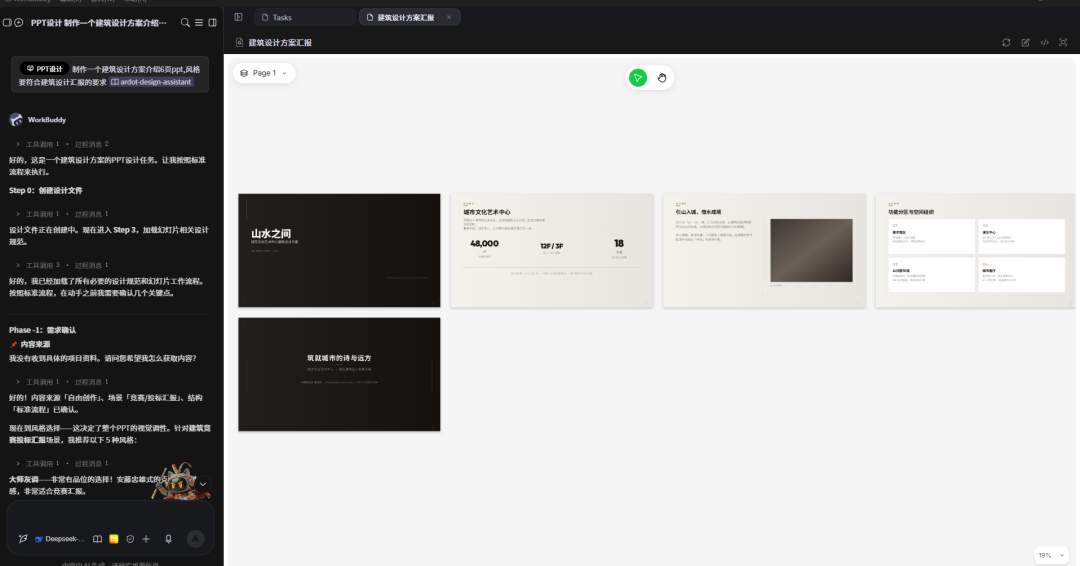Click the Phase -1: 需求确认 heading
This screenshot has width=1080, height=566.
point(43,331)
